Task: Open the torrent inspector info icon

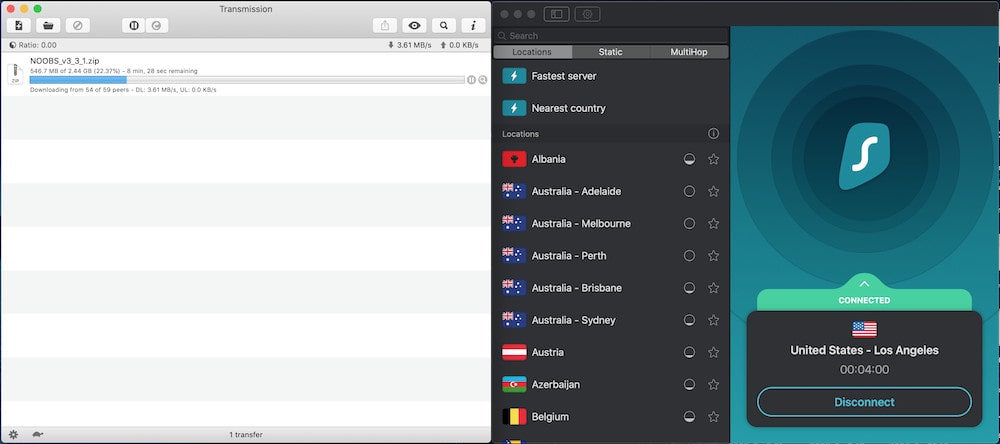Action: [x=472, y=25]
